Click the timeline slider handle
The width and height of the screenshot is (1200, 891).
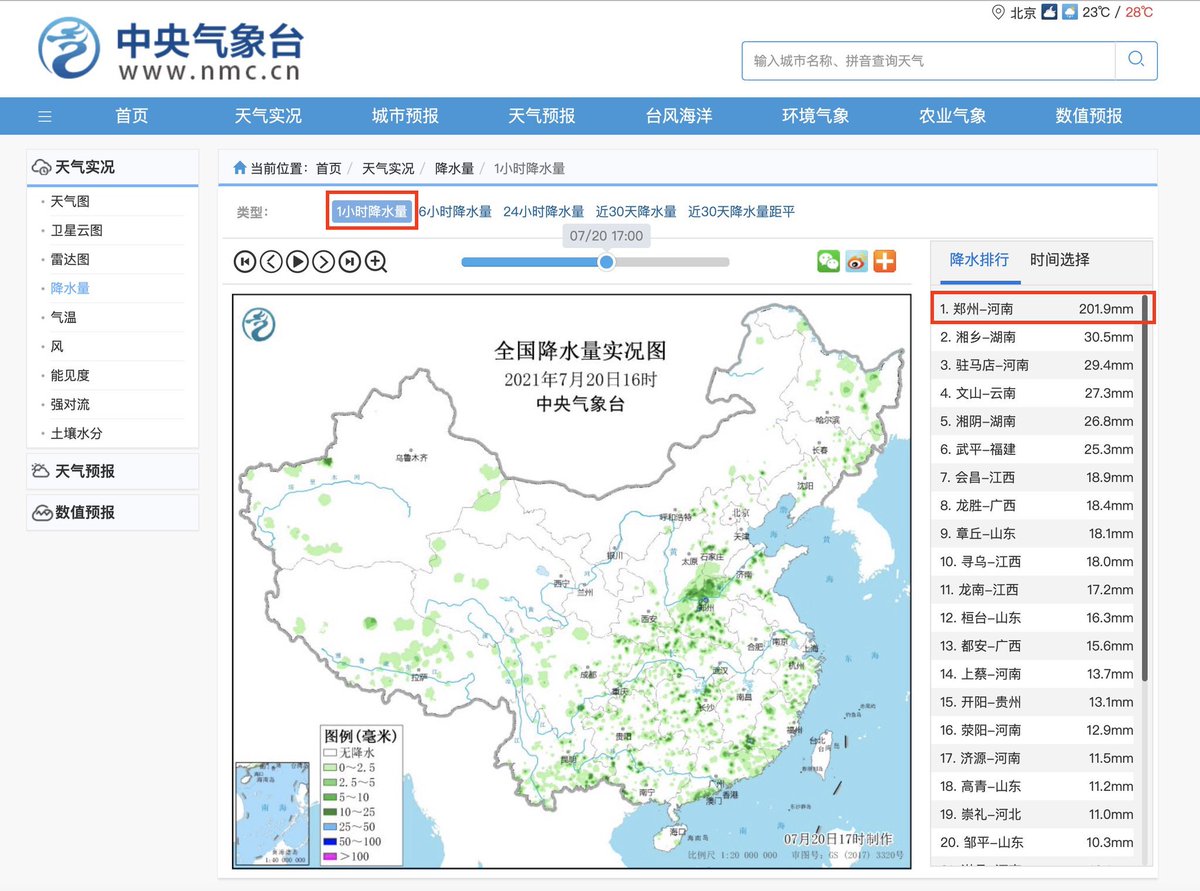(x=606, y=262)
